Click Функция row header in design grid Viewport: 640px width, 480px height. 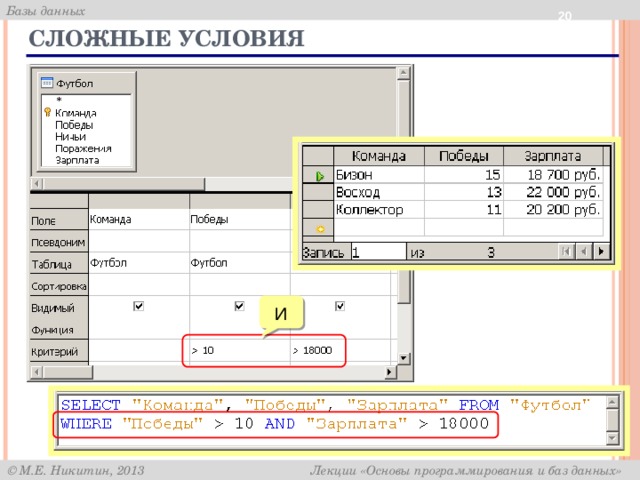click(x=59, y=330)
